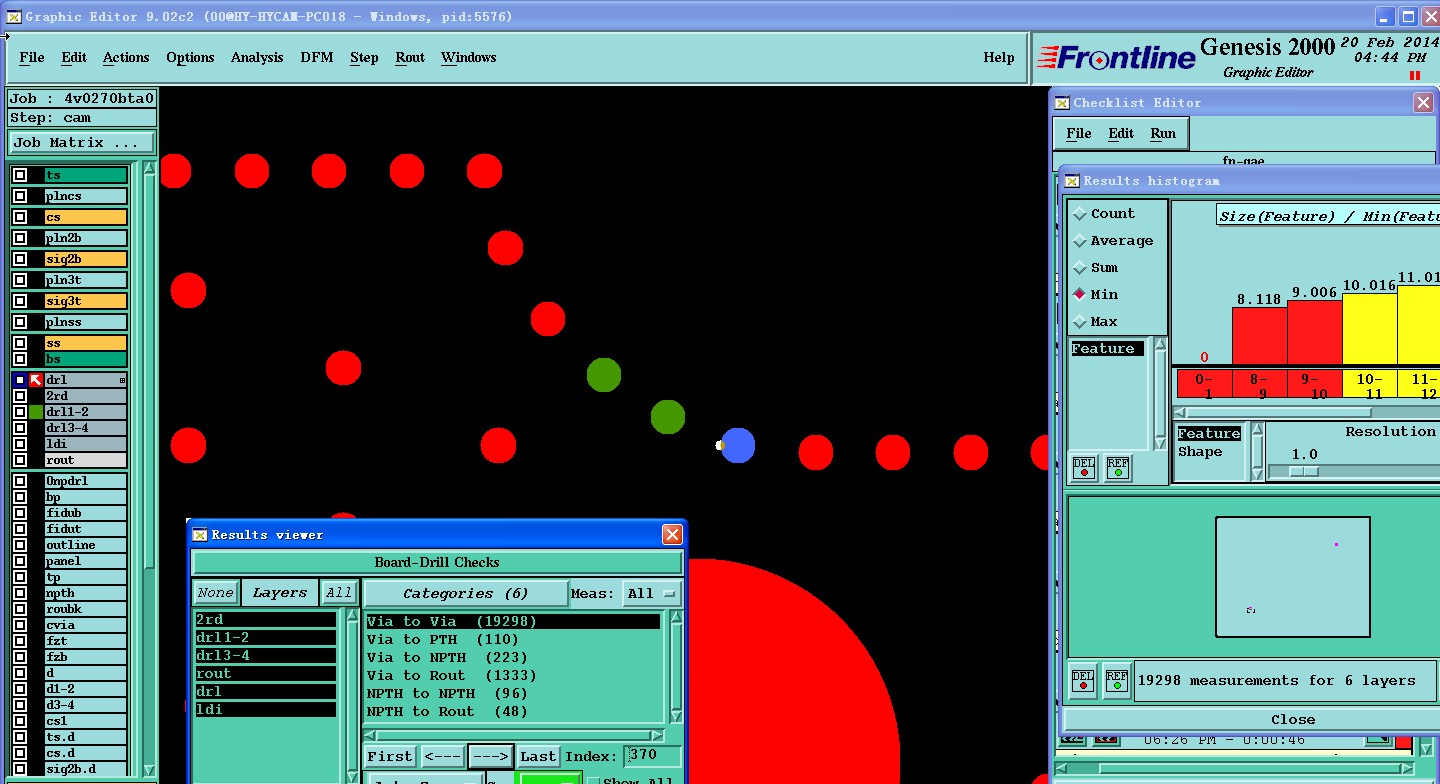Select 'Via to PTH (110)' category
Viewport: 1440px width, 784px height.
tap(442, 640)
